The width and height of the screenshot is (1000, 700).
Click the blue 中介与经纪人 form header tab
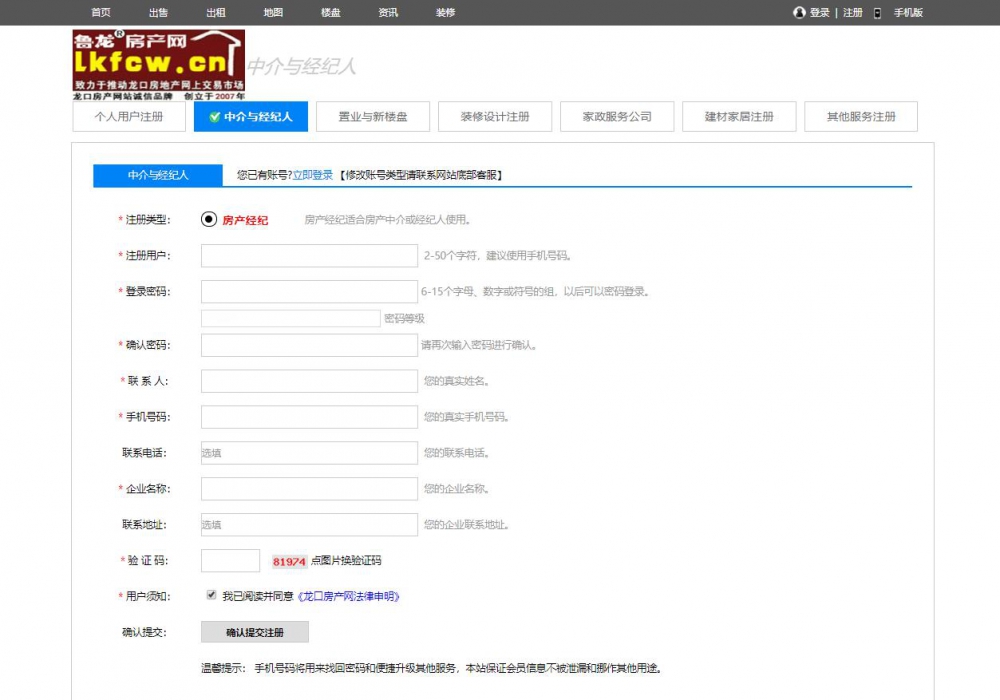point(158,175)
